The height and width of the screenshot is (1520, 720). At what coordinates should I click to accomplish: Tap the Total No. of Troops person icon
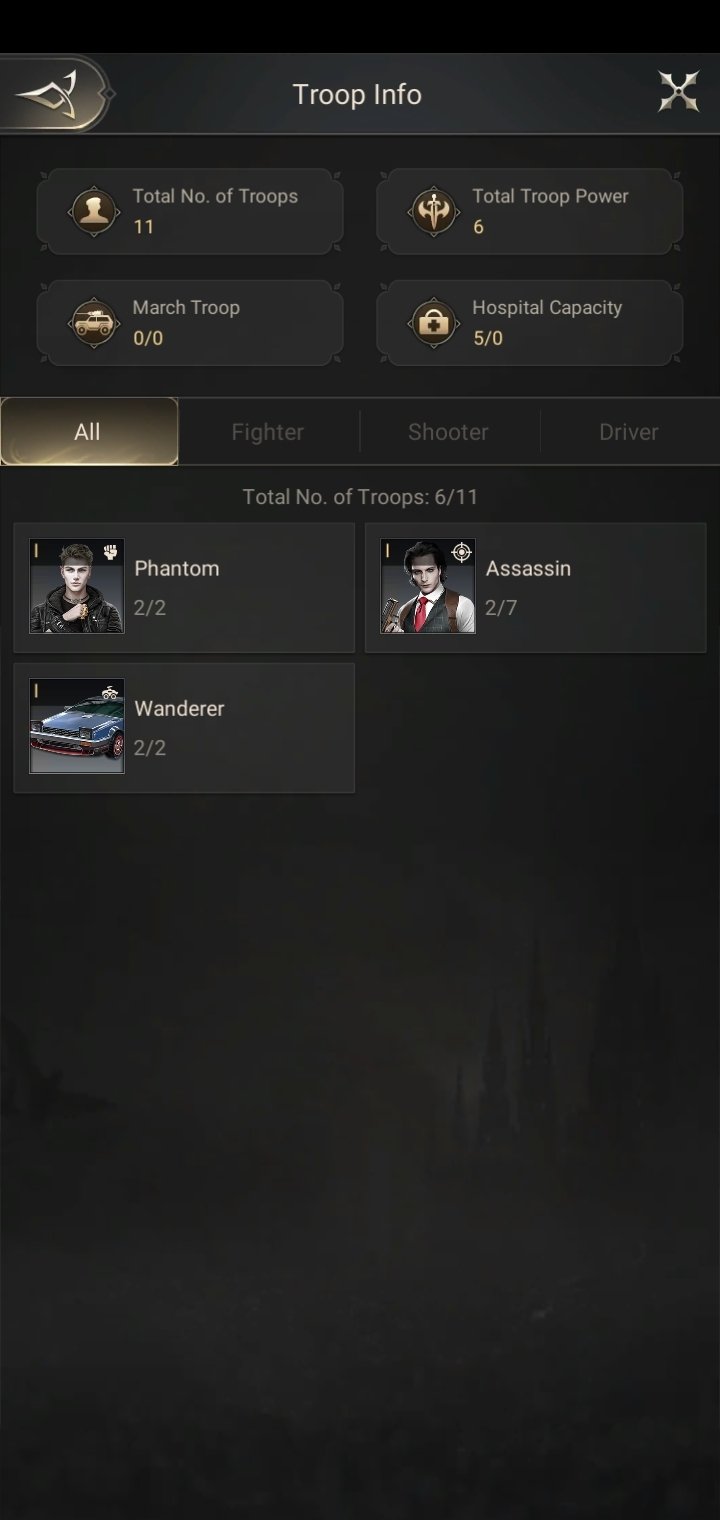[95, 211]
